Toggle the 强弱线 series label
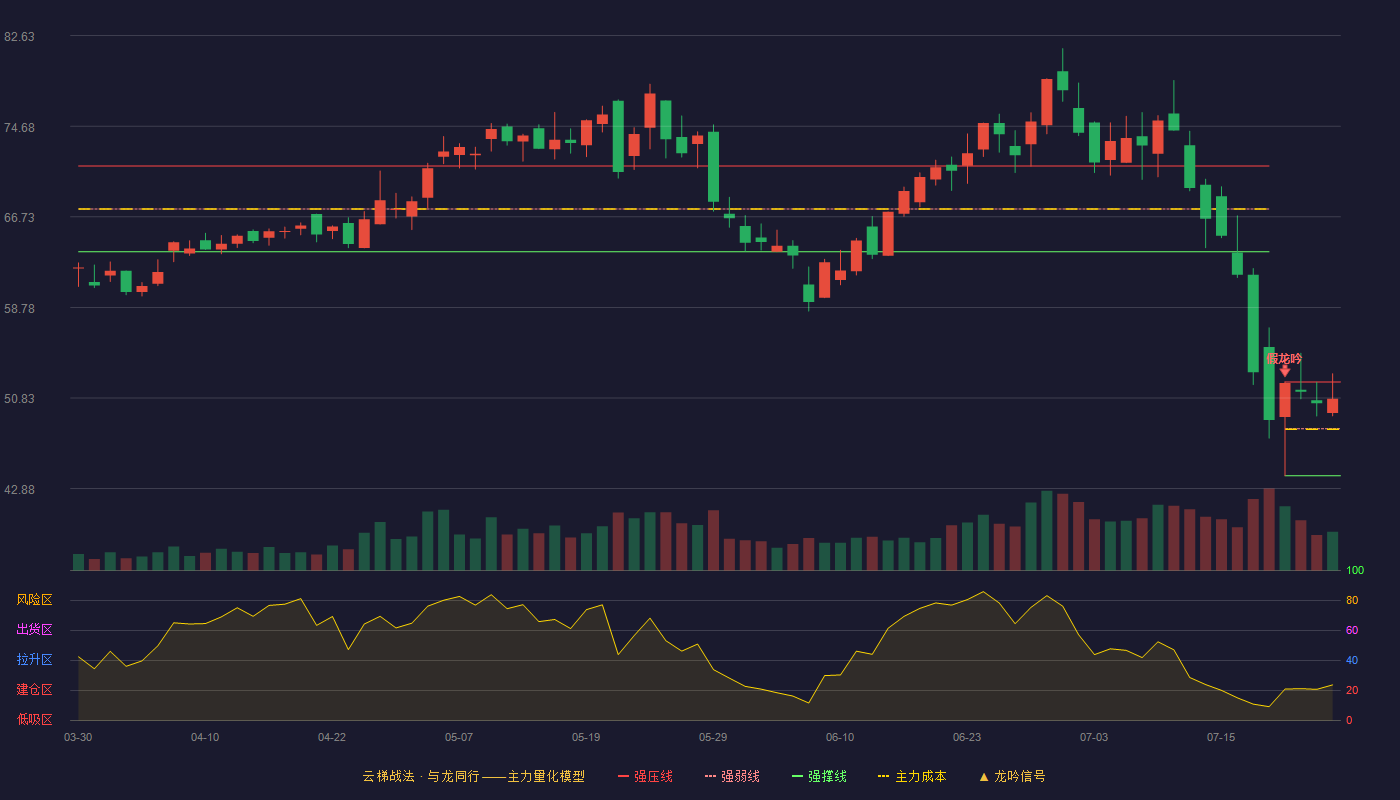 coord(740,777)
